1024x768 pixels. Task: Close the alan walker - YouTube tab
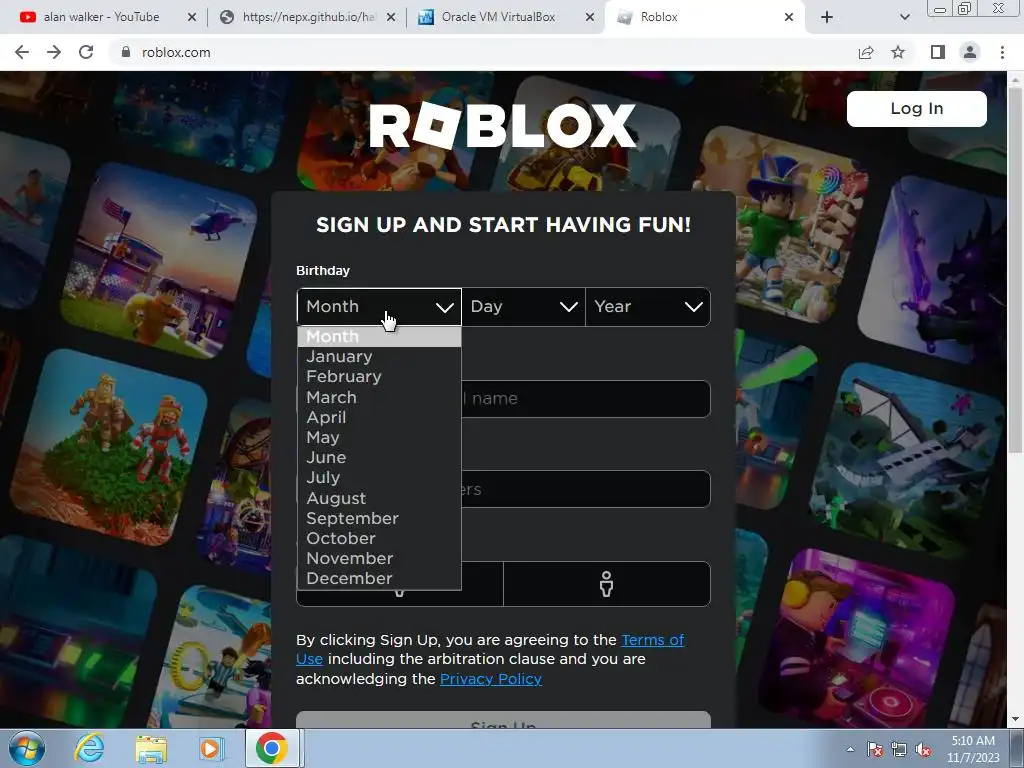coord(191,17)
